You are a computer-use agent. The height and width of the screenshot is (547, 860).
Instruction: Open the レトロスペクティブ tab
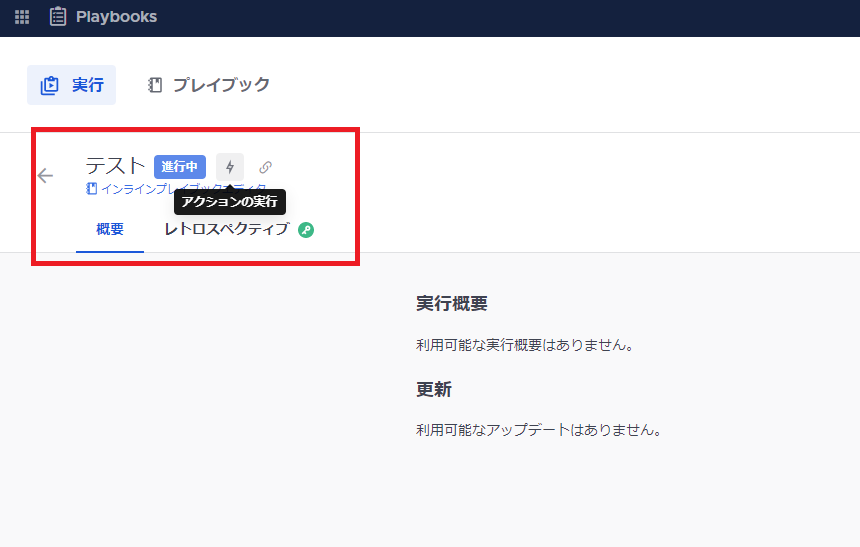(x=227, y=229)
